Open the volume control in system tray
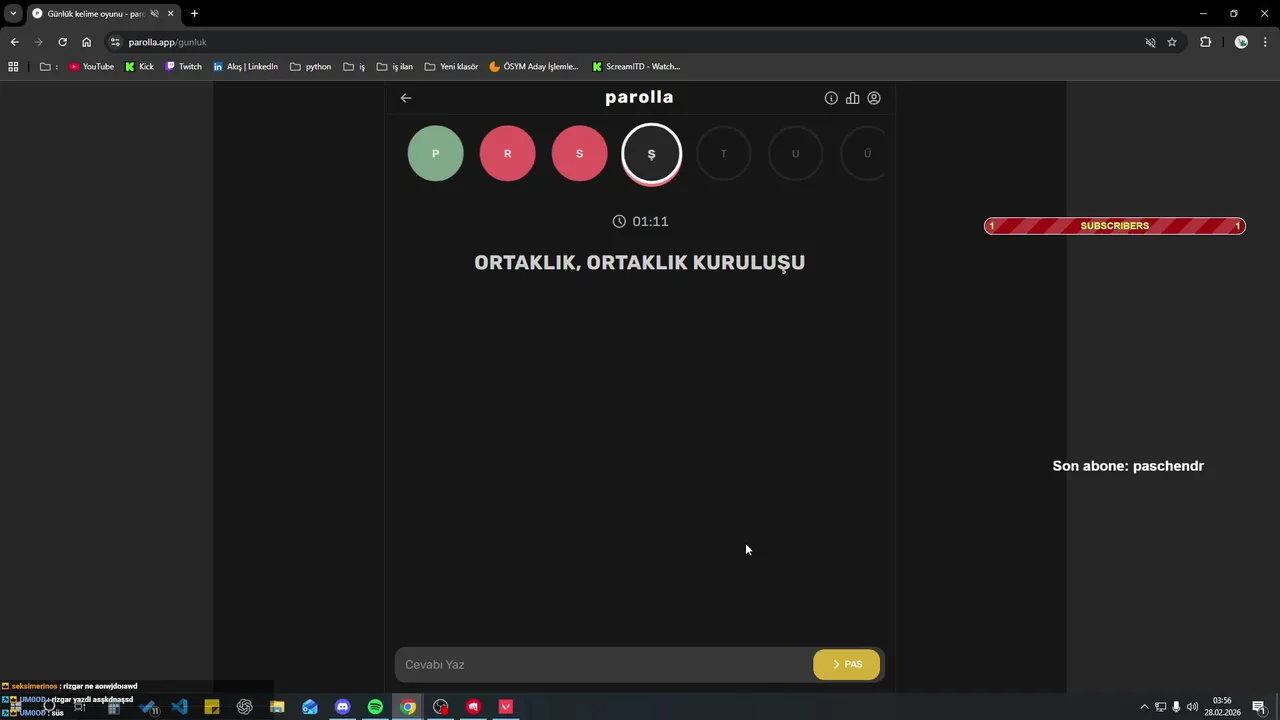 point(1192,707)
